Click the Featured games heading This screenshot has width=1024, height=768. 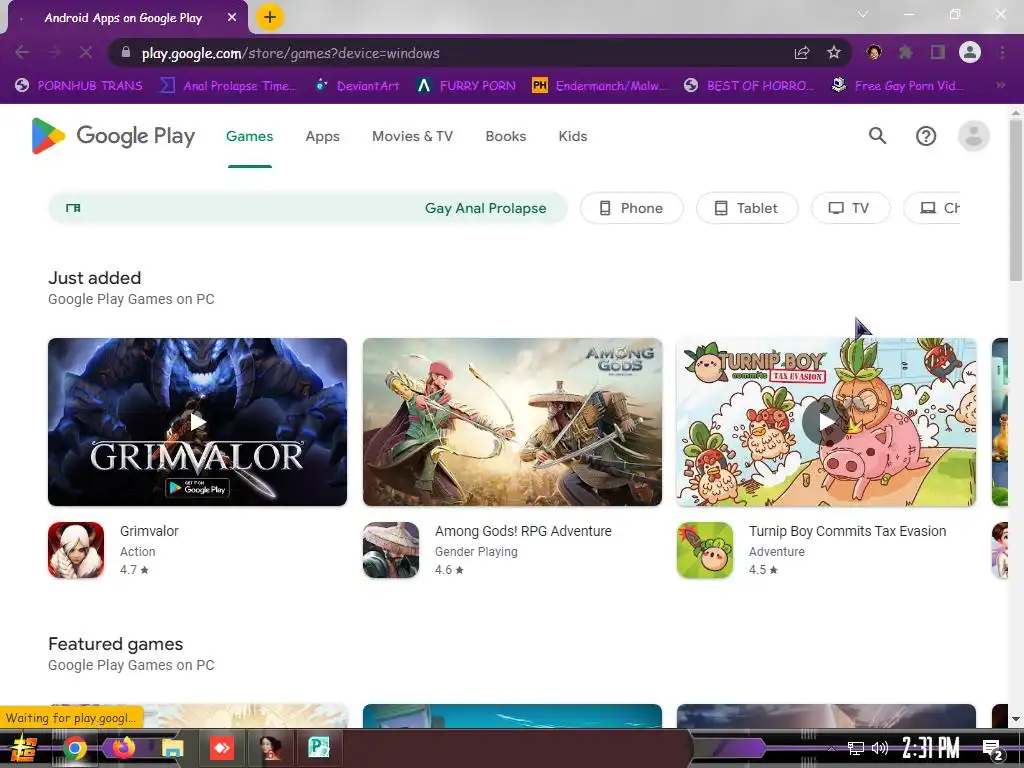point(116,644)
